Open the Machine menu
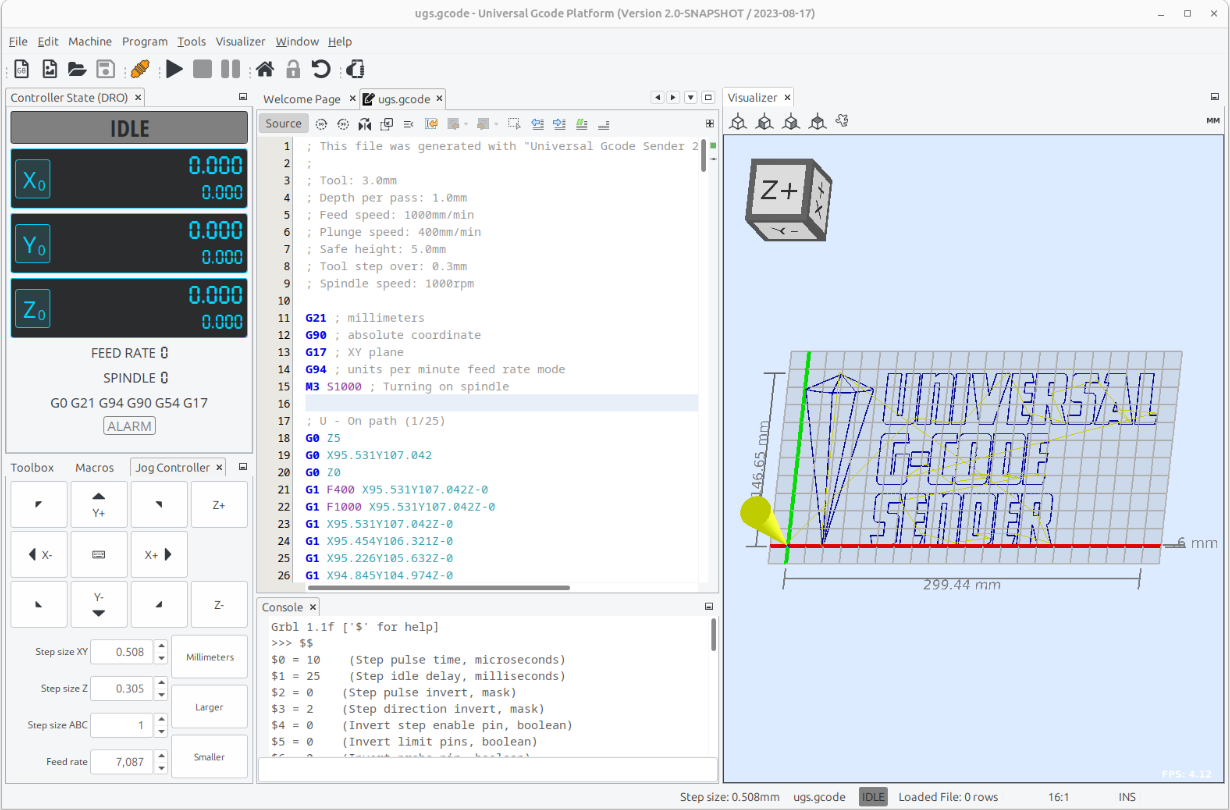Viewport: 1230px width, 810px height. point(90,41)
